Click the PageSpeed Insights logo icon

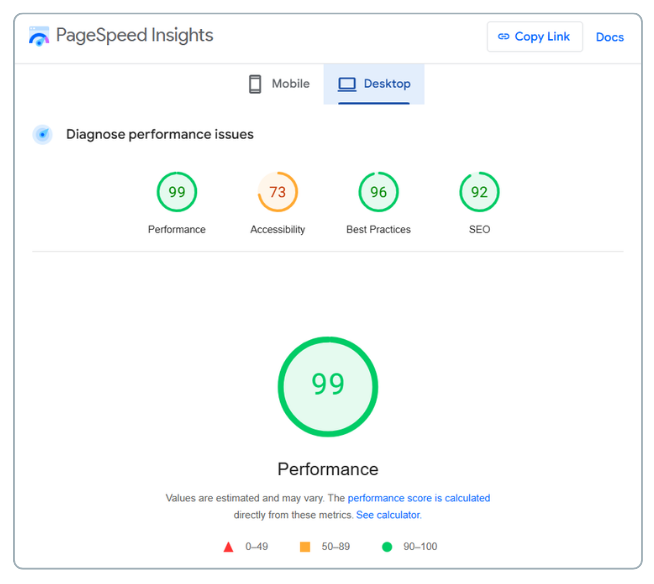coord(39,36)
